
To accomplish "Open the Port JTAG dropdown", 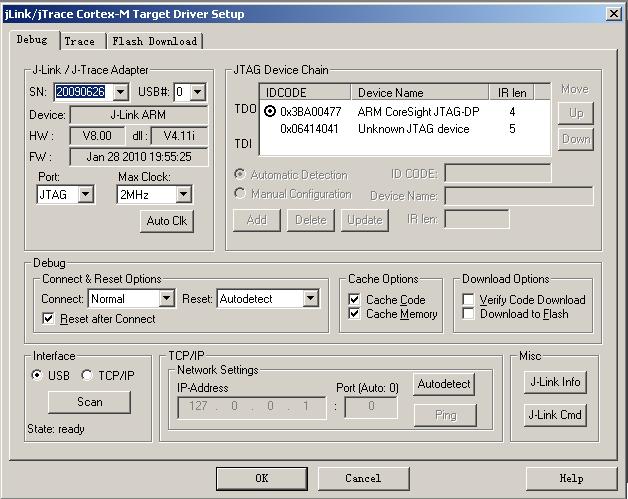I will click(x=86, y=195).
